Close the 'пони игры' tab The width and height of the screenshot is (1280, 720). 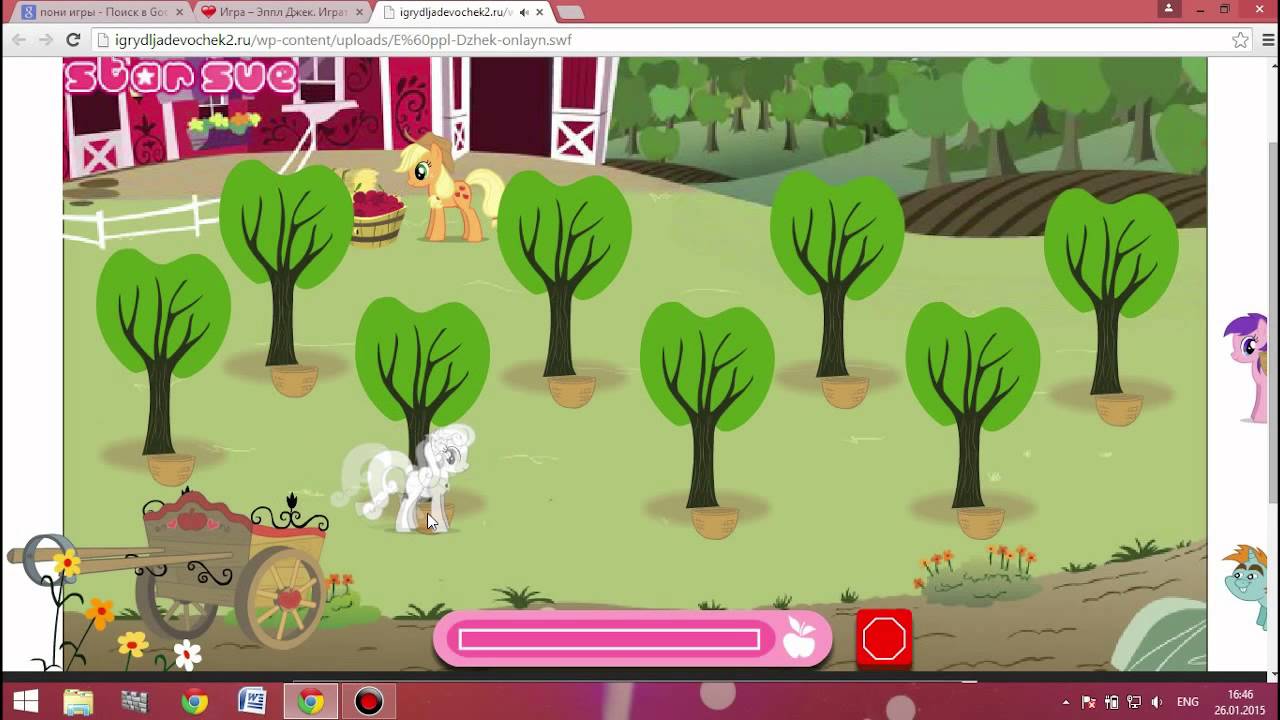tap(179, 12)
